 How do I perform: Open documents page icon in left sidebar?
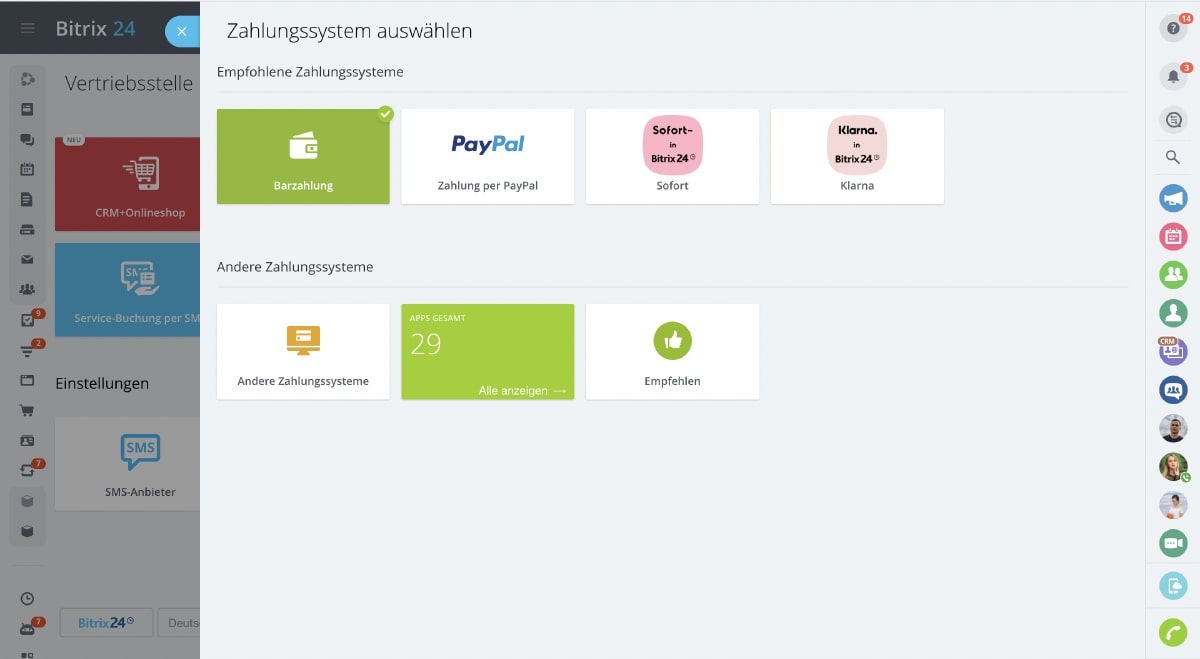(x=28, y=199)
